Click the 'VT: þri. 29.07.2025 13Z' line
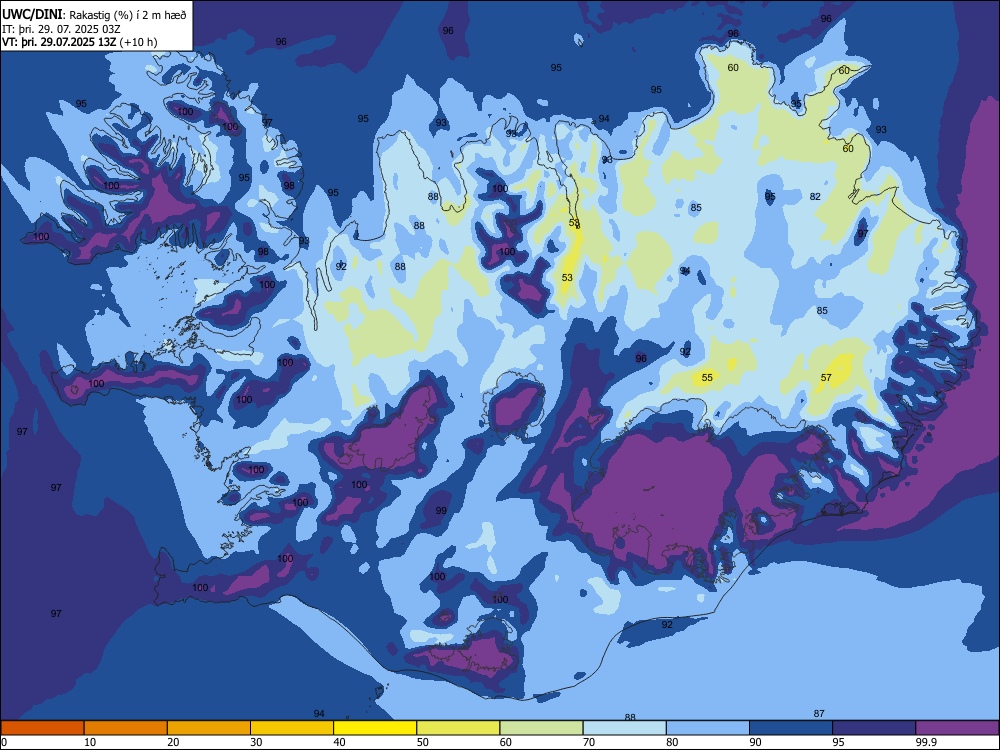This screenshot has width=1000, height=750. click(x=59, y=42)
